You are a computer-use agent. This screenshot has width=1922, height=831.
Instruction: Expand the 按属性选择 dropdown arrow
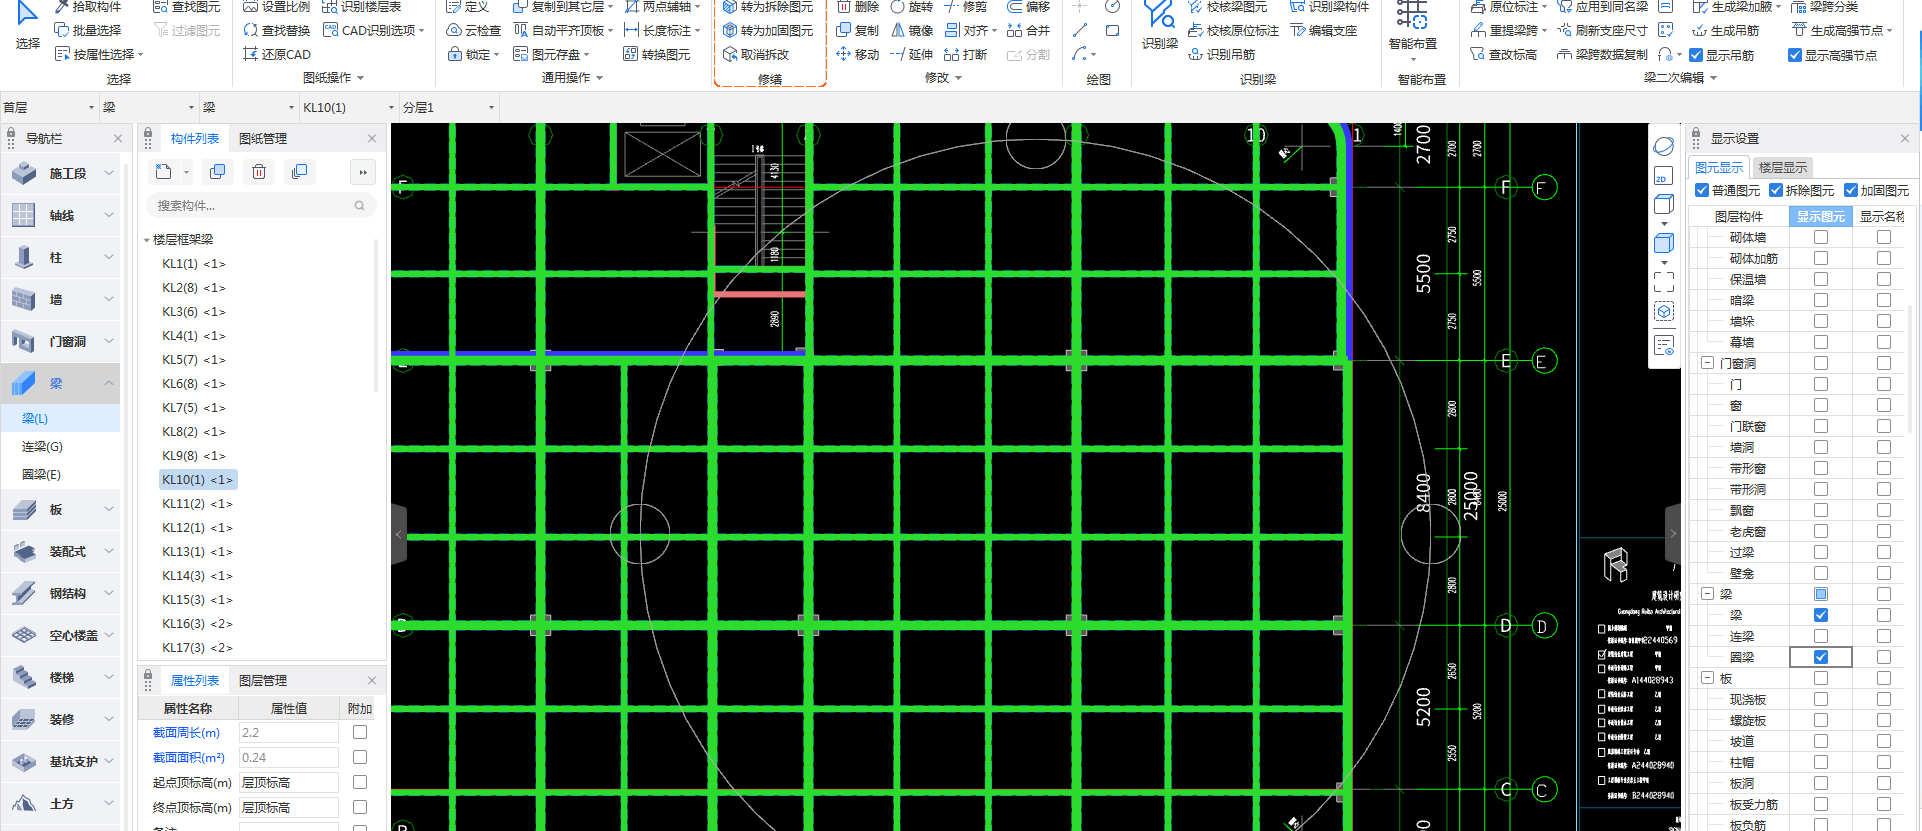tap(141, 55)
